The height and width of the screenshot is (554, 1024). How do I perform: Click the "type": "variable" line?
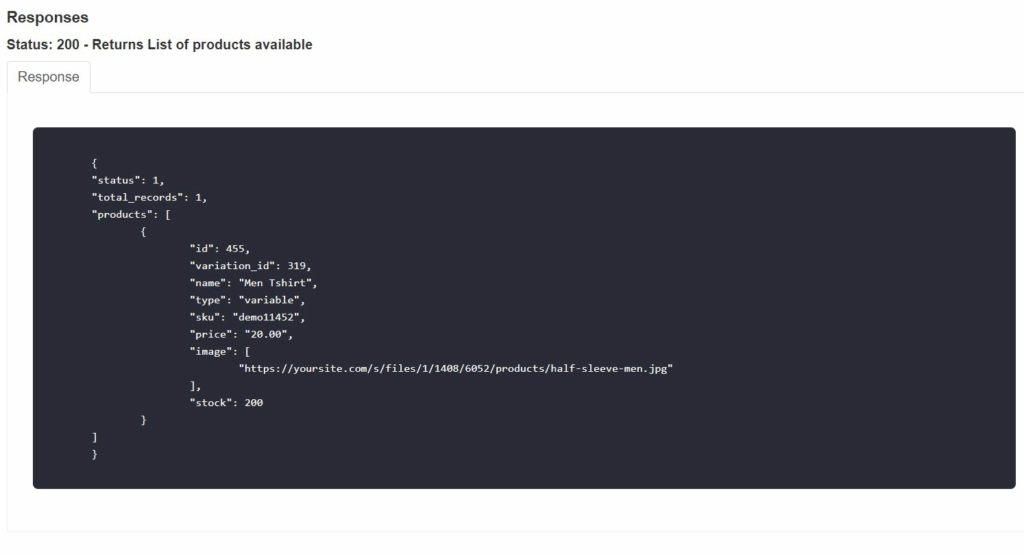pyautogui.click(x=247, y=300)
